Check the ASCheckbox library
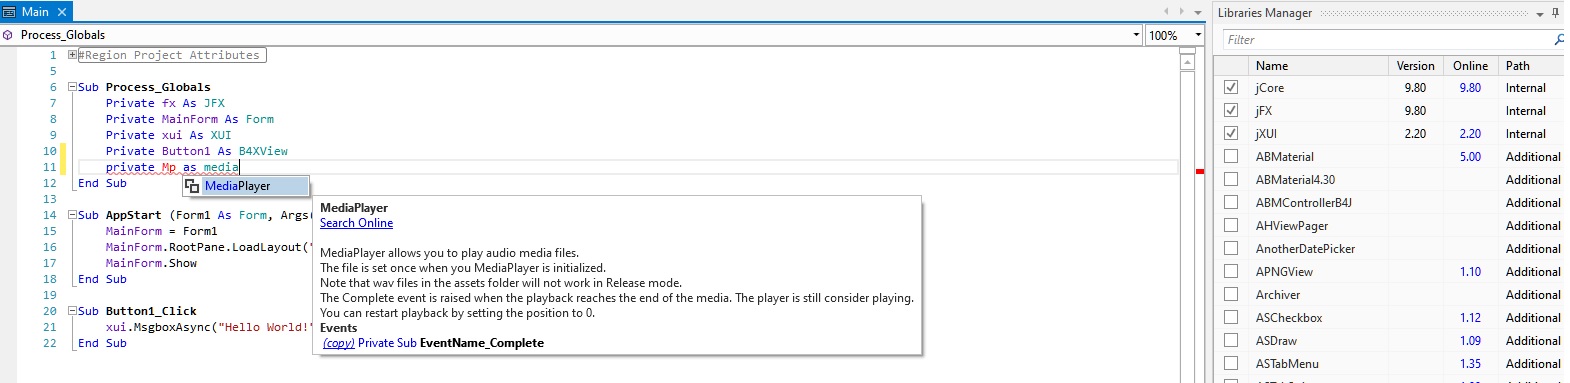This screenshot has width=1570, height=383. coord(1231,318)
